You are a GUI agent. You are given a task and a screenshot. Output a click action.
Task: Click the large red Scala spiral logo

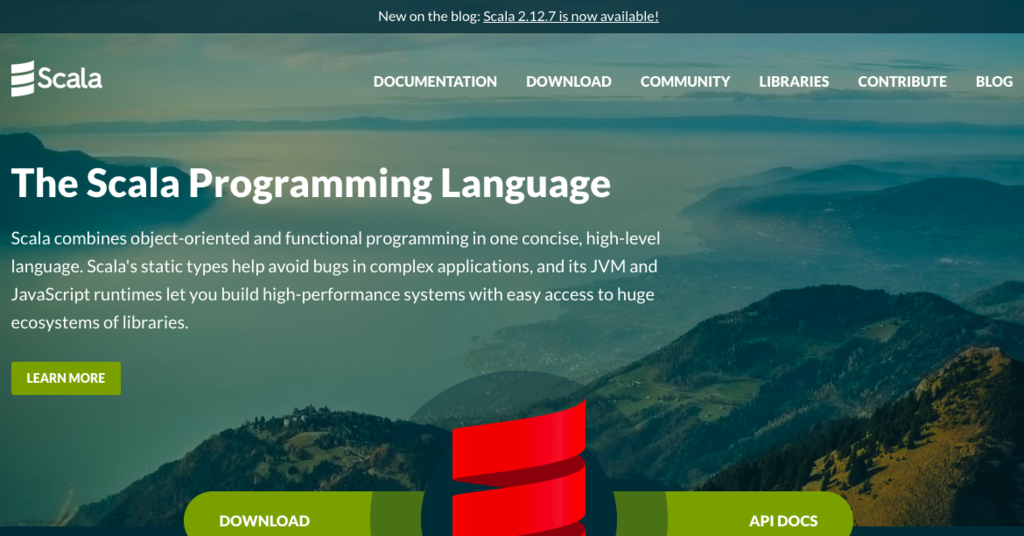(x=519, y=469)
